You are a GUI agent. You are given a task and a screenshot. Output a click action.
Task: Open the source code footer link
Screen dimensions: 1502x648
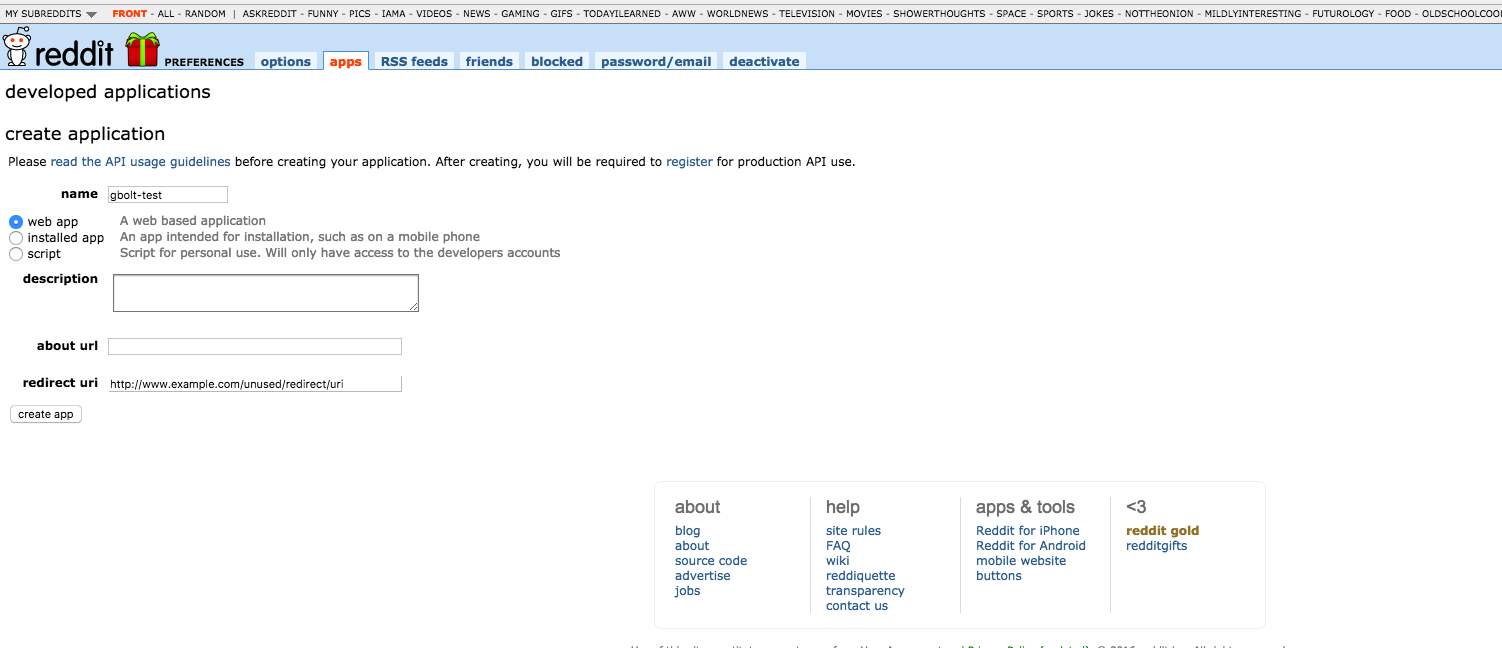pos(711,561)
